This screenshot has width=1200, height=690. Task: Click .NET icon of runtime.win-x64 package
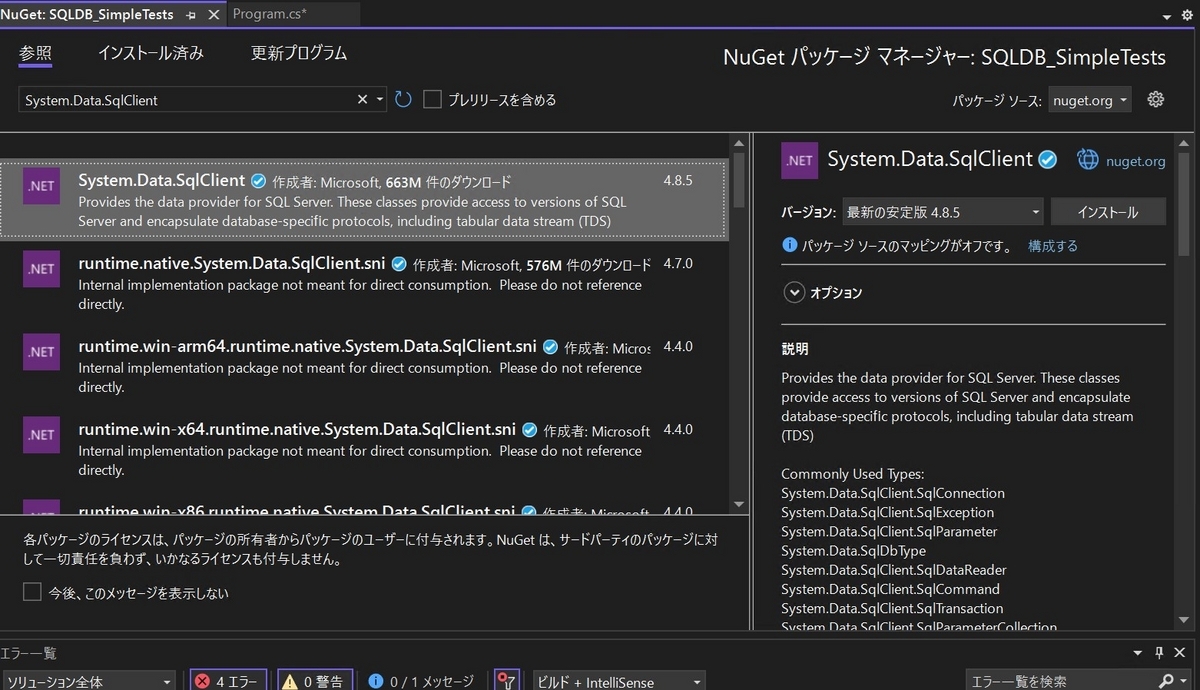pos(41,435)
